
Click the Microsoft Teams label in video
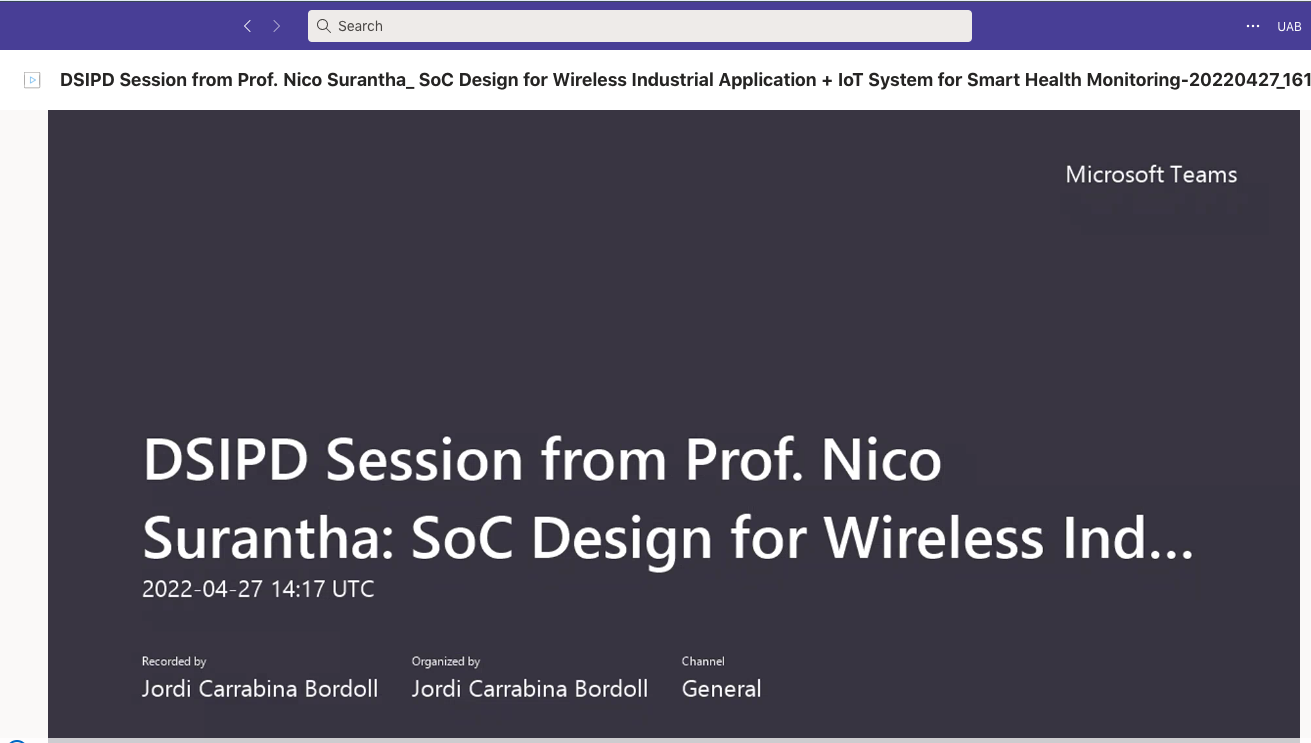1151,175
